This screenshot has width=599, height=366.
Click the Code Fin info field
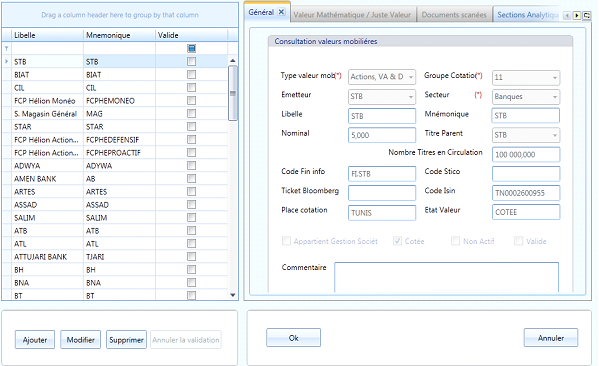382,174
